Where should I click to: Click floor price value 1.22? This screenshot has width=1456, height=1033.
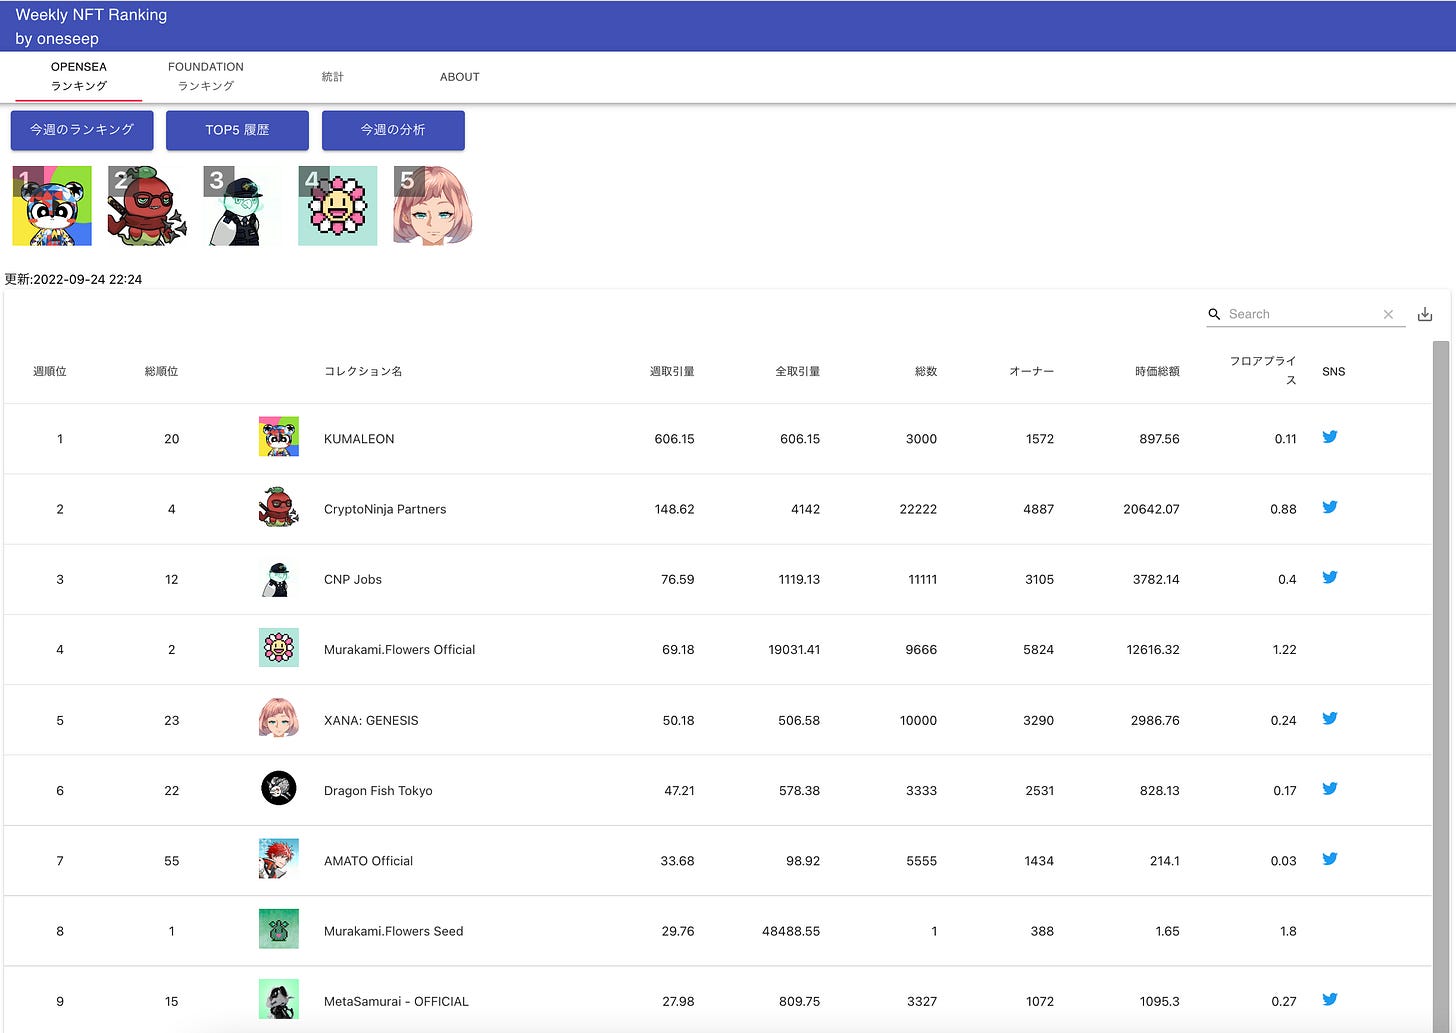click(x=1284, y=649)
